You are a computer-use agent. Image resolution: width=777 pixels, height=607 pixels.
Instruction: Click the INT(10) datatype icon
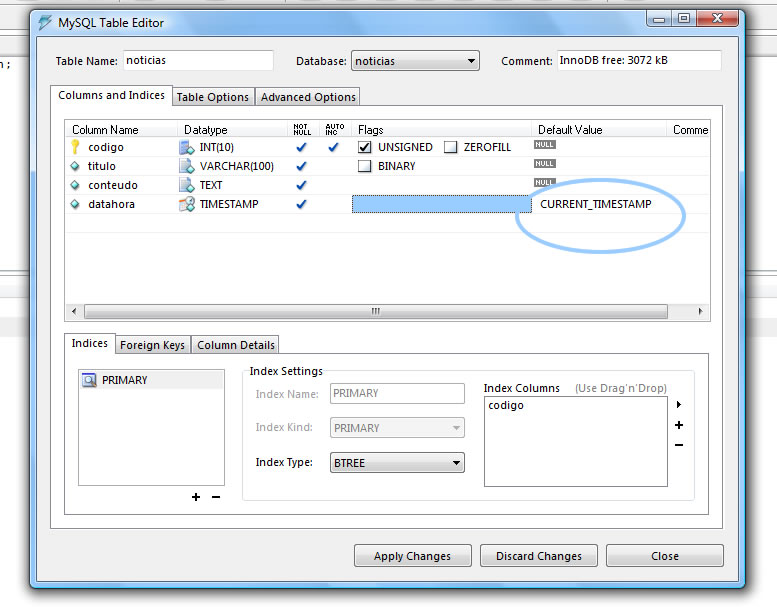click(186, 147)
